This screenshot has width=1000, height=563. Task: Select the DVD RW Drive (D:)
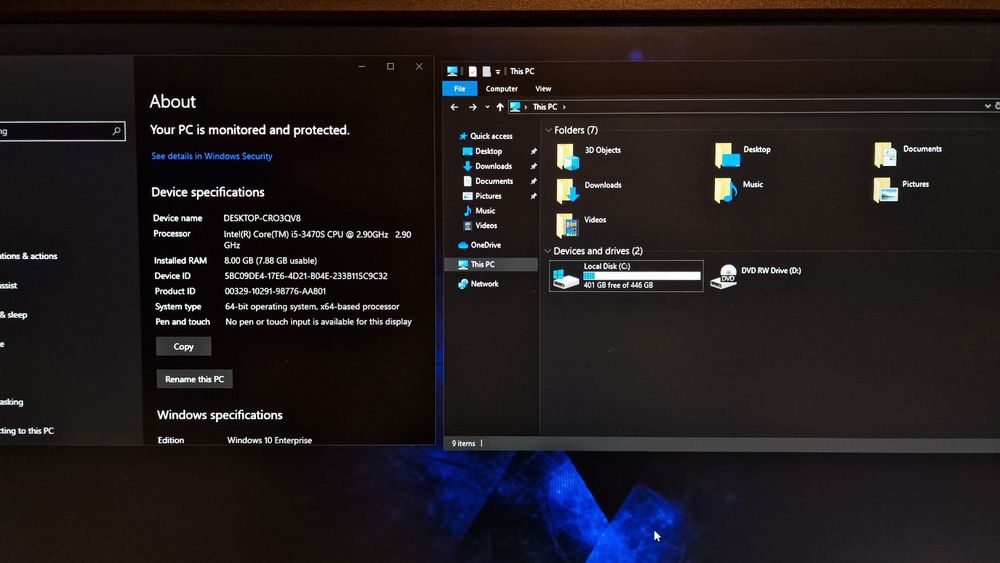click(x=756, y=276)
